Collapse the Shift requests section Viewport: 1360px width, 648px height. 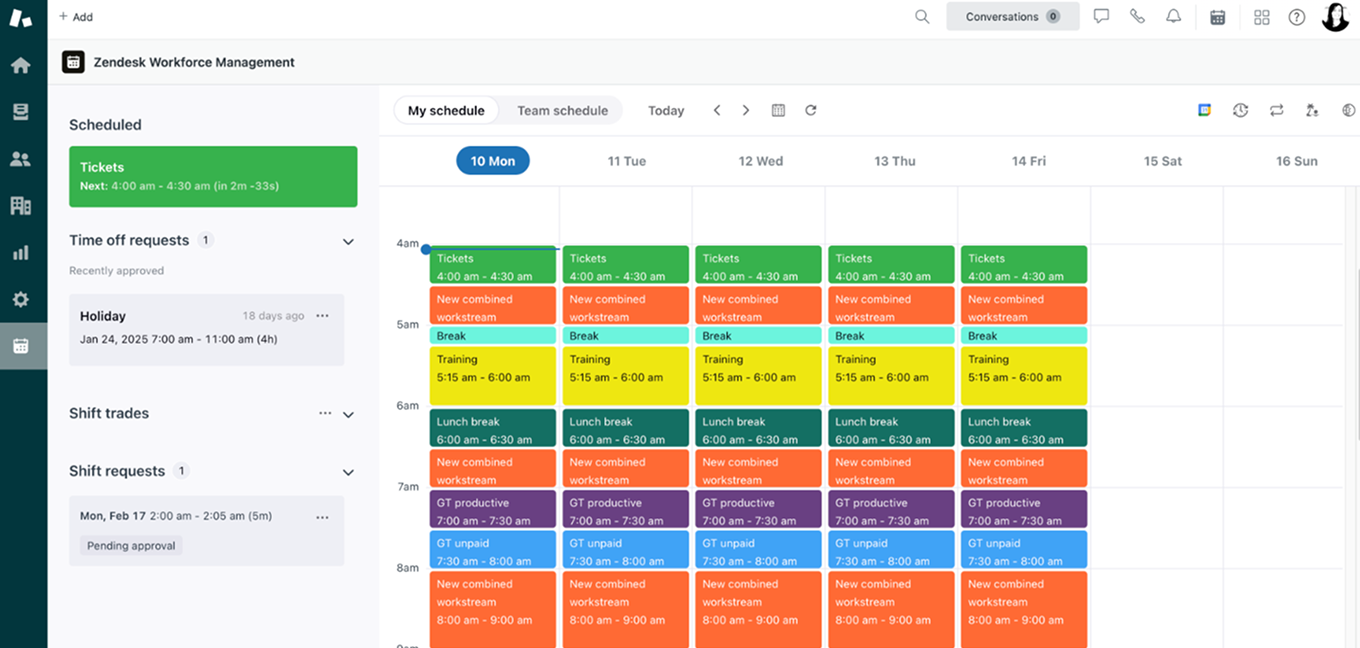pyautogui.click(x=348, y=472)
